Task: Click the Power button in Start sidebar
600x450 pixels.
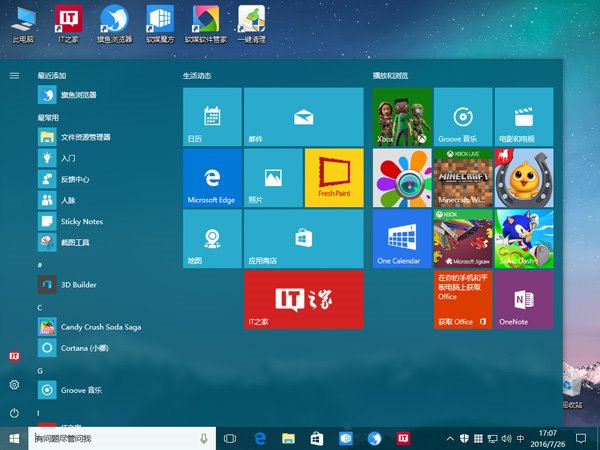Action: click(14, 413)
